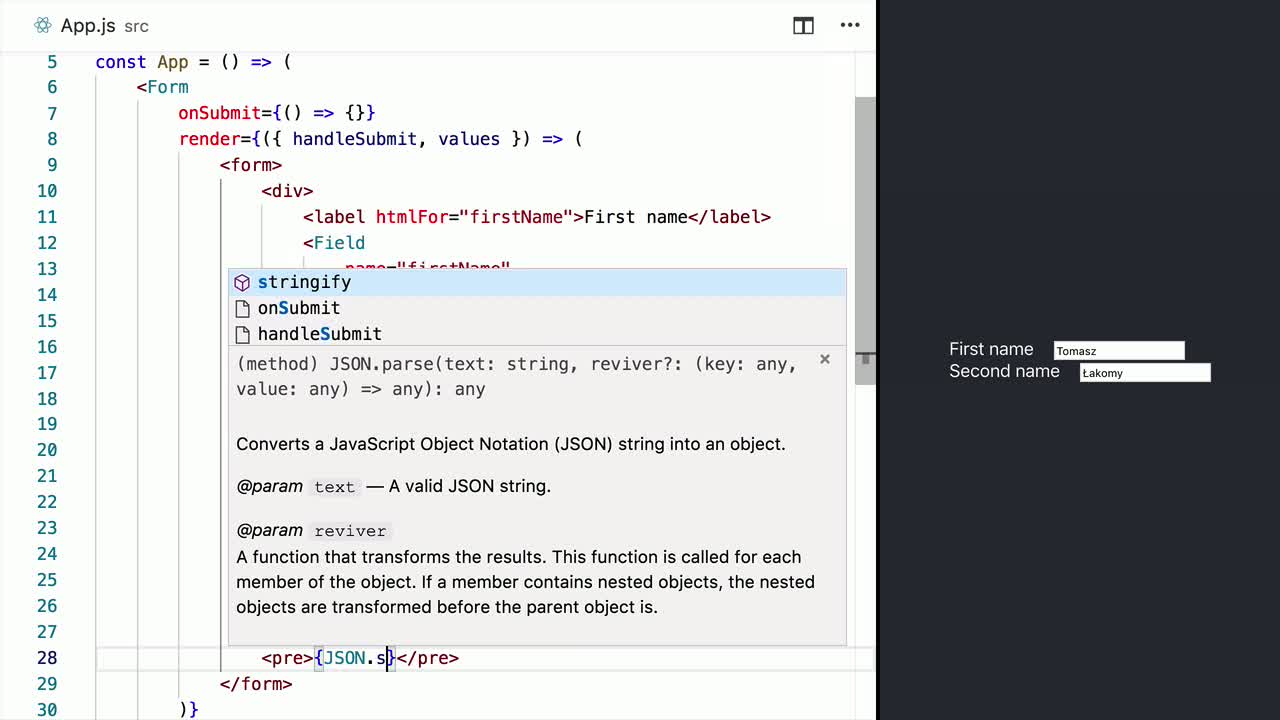Select the handleSubmit autocomplete suggestion

coord(319,334)
